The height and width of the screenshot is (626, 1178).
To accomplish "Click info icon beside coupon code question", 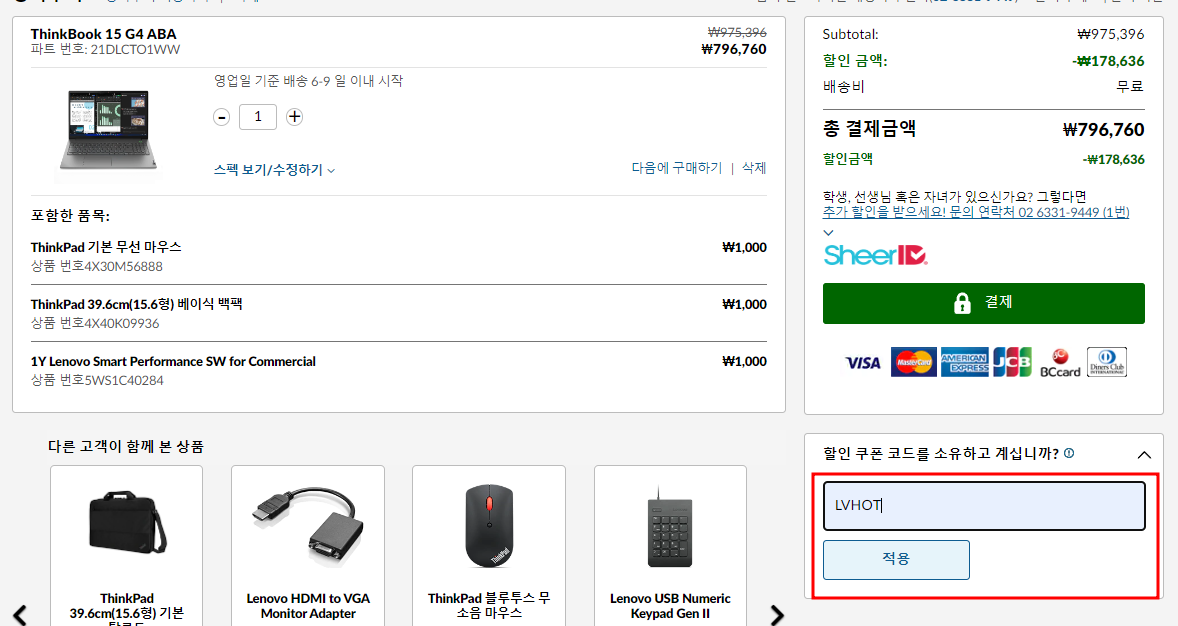I will [1069, 453].
